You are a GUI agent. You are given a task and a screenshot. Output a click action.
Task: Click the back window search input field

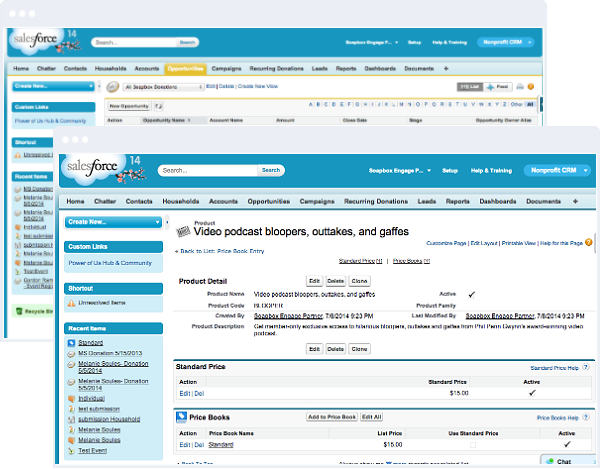tap(134, 42)
